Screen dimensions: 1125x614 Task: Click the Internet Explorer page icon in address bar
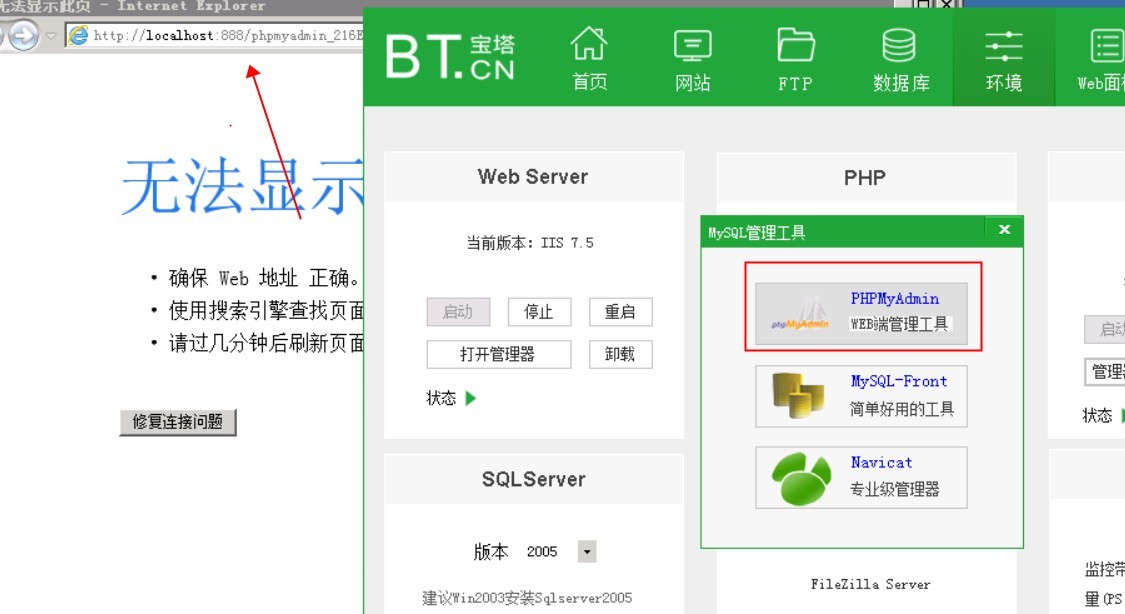(x=78, y=34)
